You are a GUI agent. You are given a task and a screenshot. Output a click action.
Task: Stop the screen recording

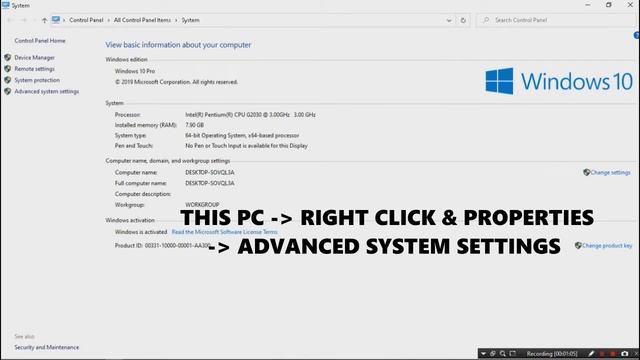(x=613, y=354)
